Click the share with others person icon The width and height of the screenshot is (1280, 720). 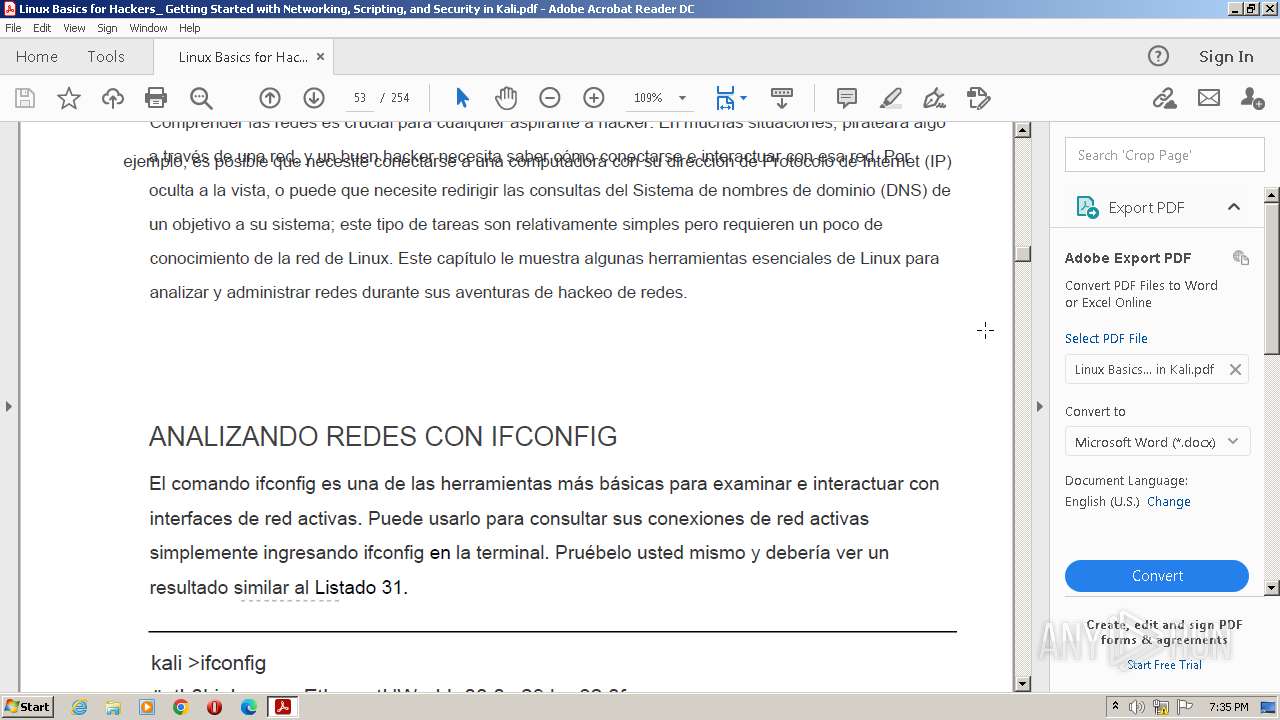tap(1252, 98)
